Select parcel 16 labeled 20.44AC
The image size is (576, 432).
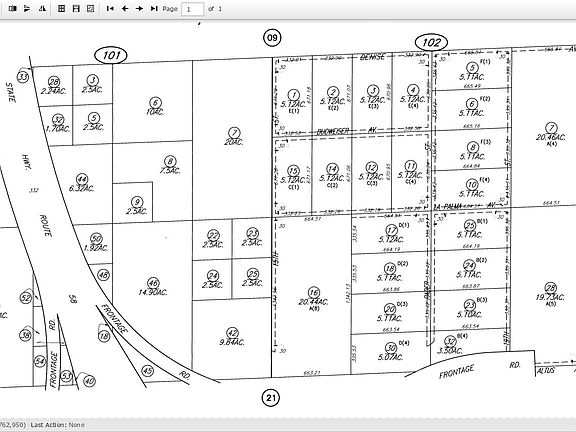coord(313,298)
